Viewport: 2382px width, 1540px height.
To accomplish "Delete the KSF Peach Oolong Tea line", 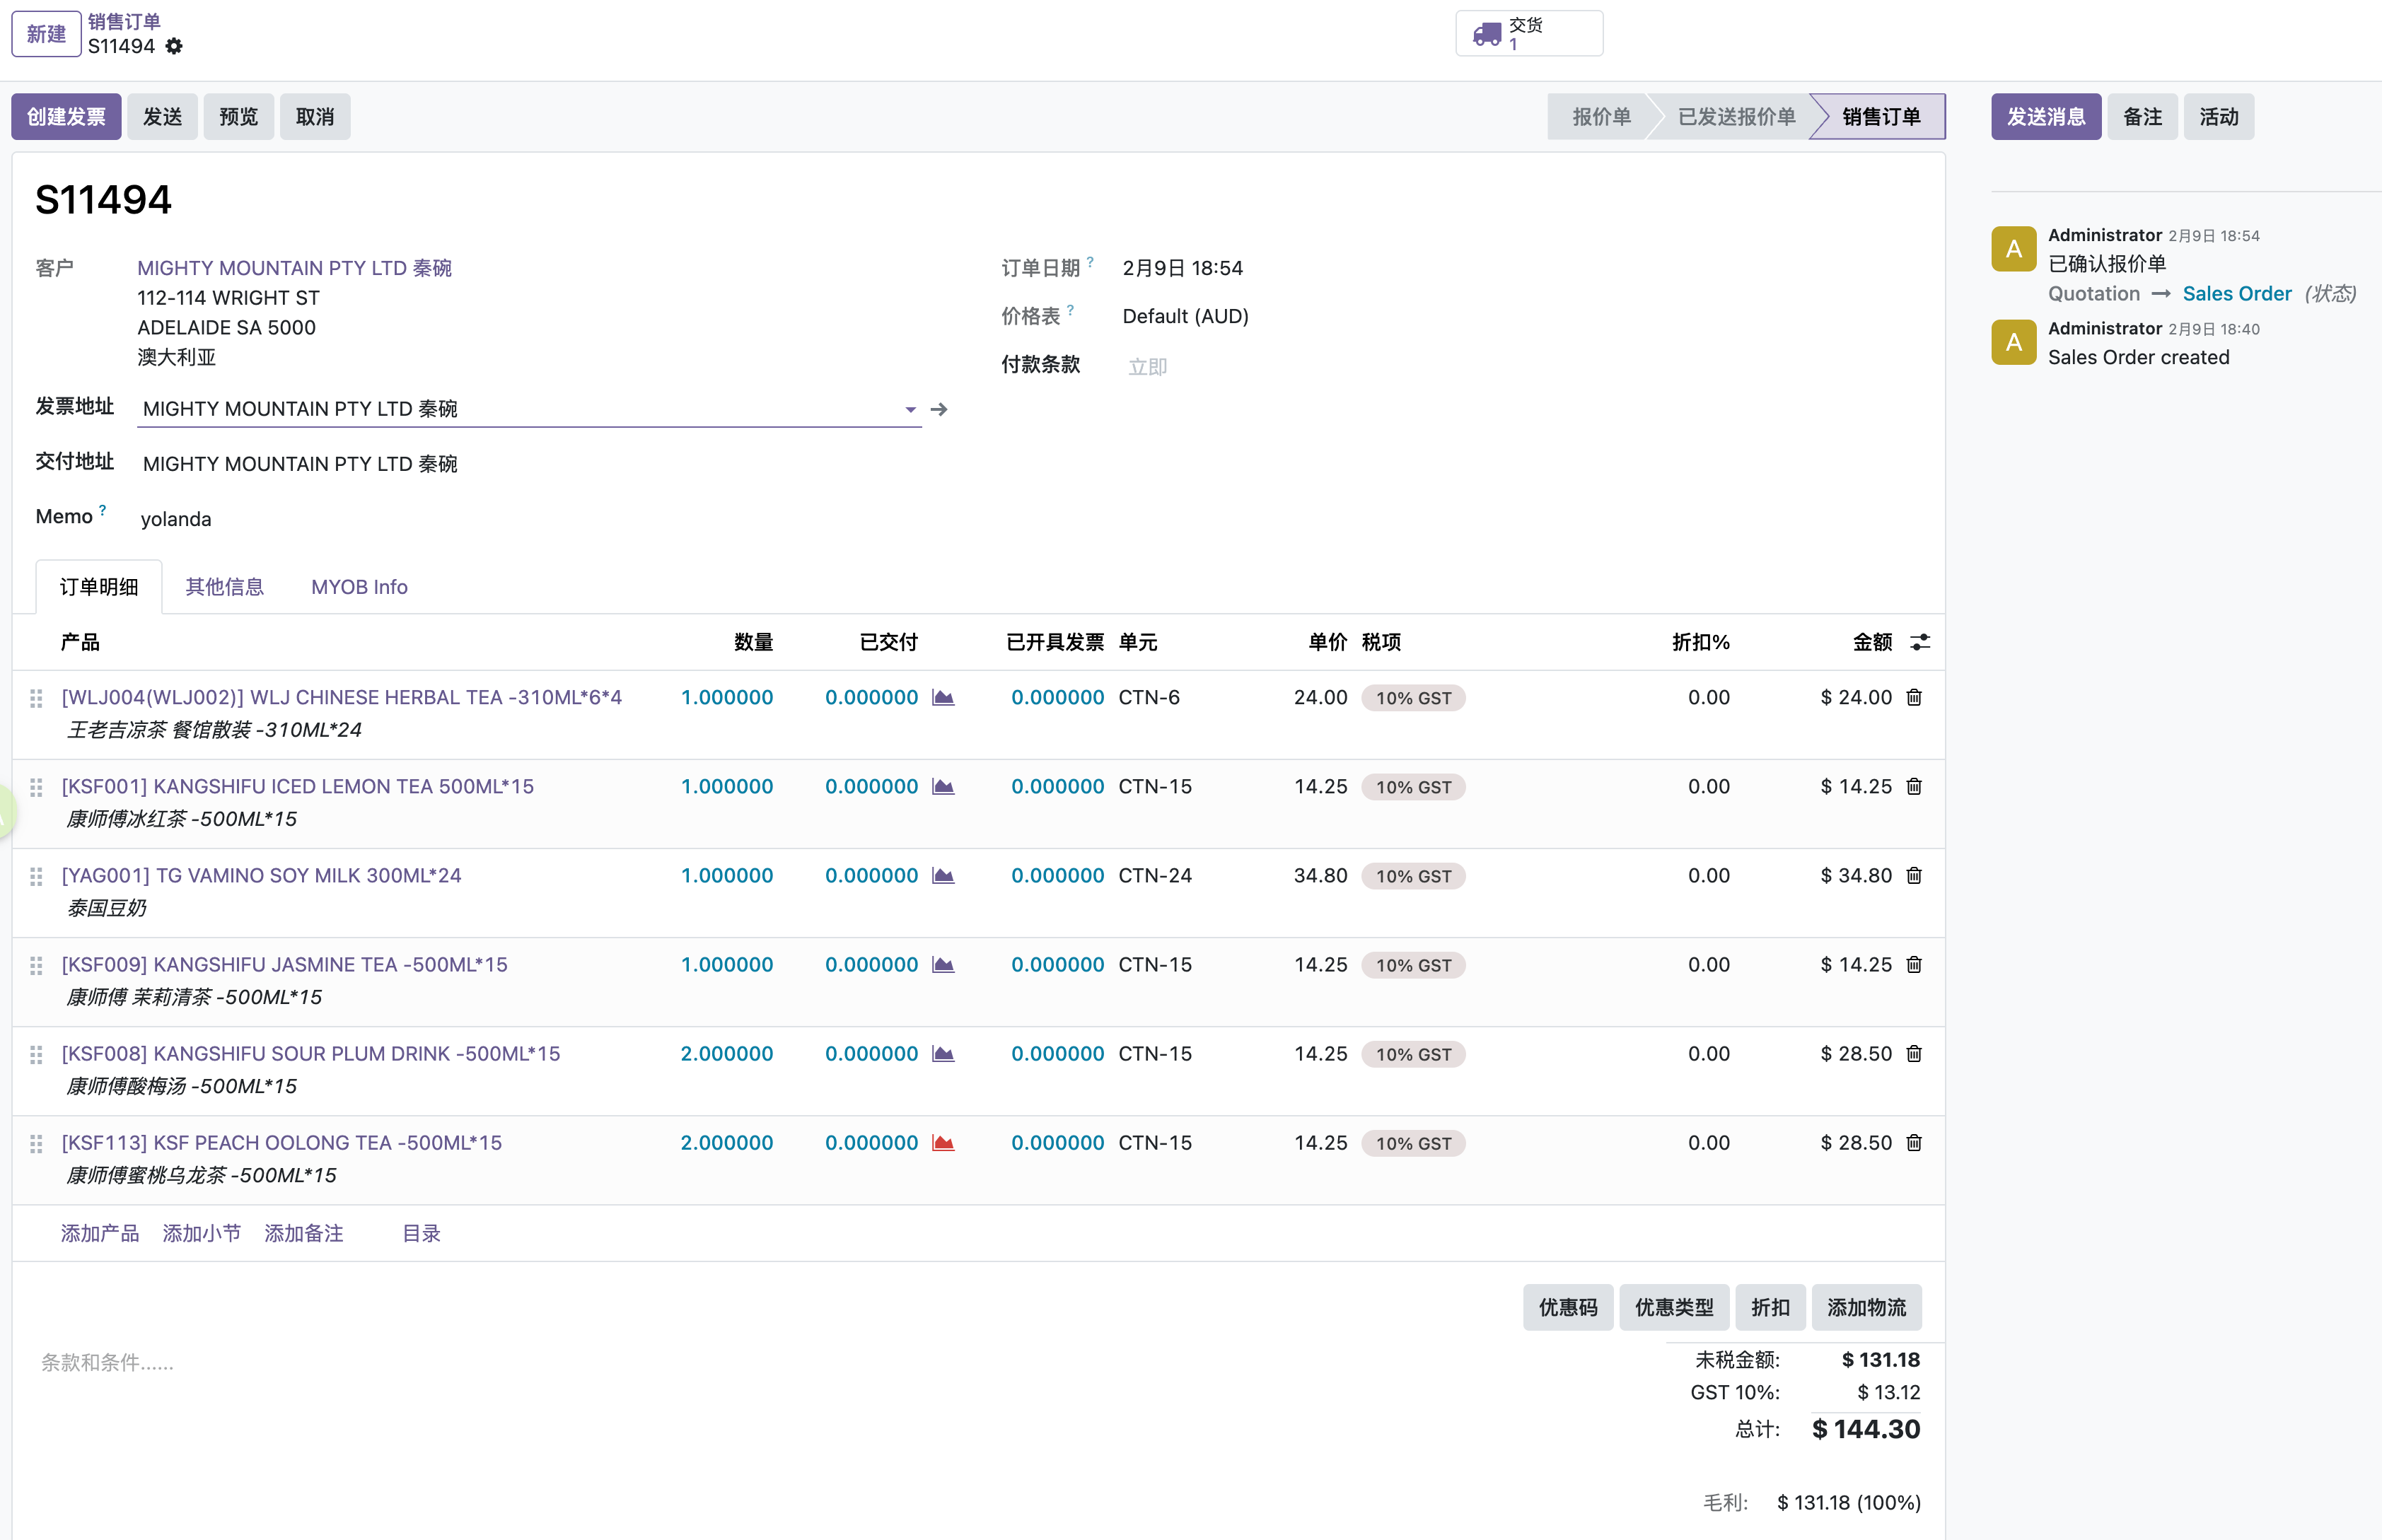I will 1914,1142.
